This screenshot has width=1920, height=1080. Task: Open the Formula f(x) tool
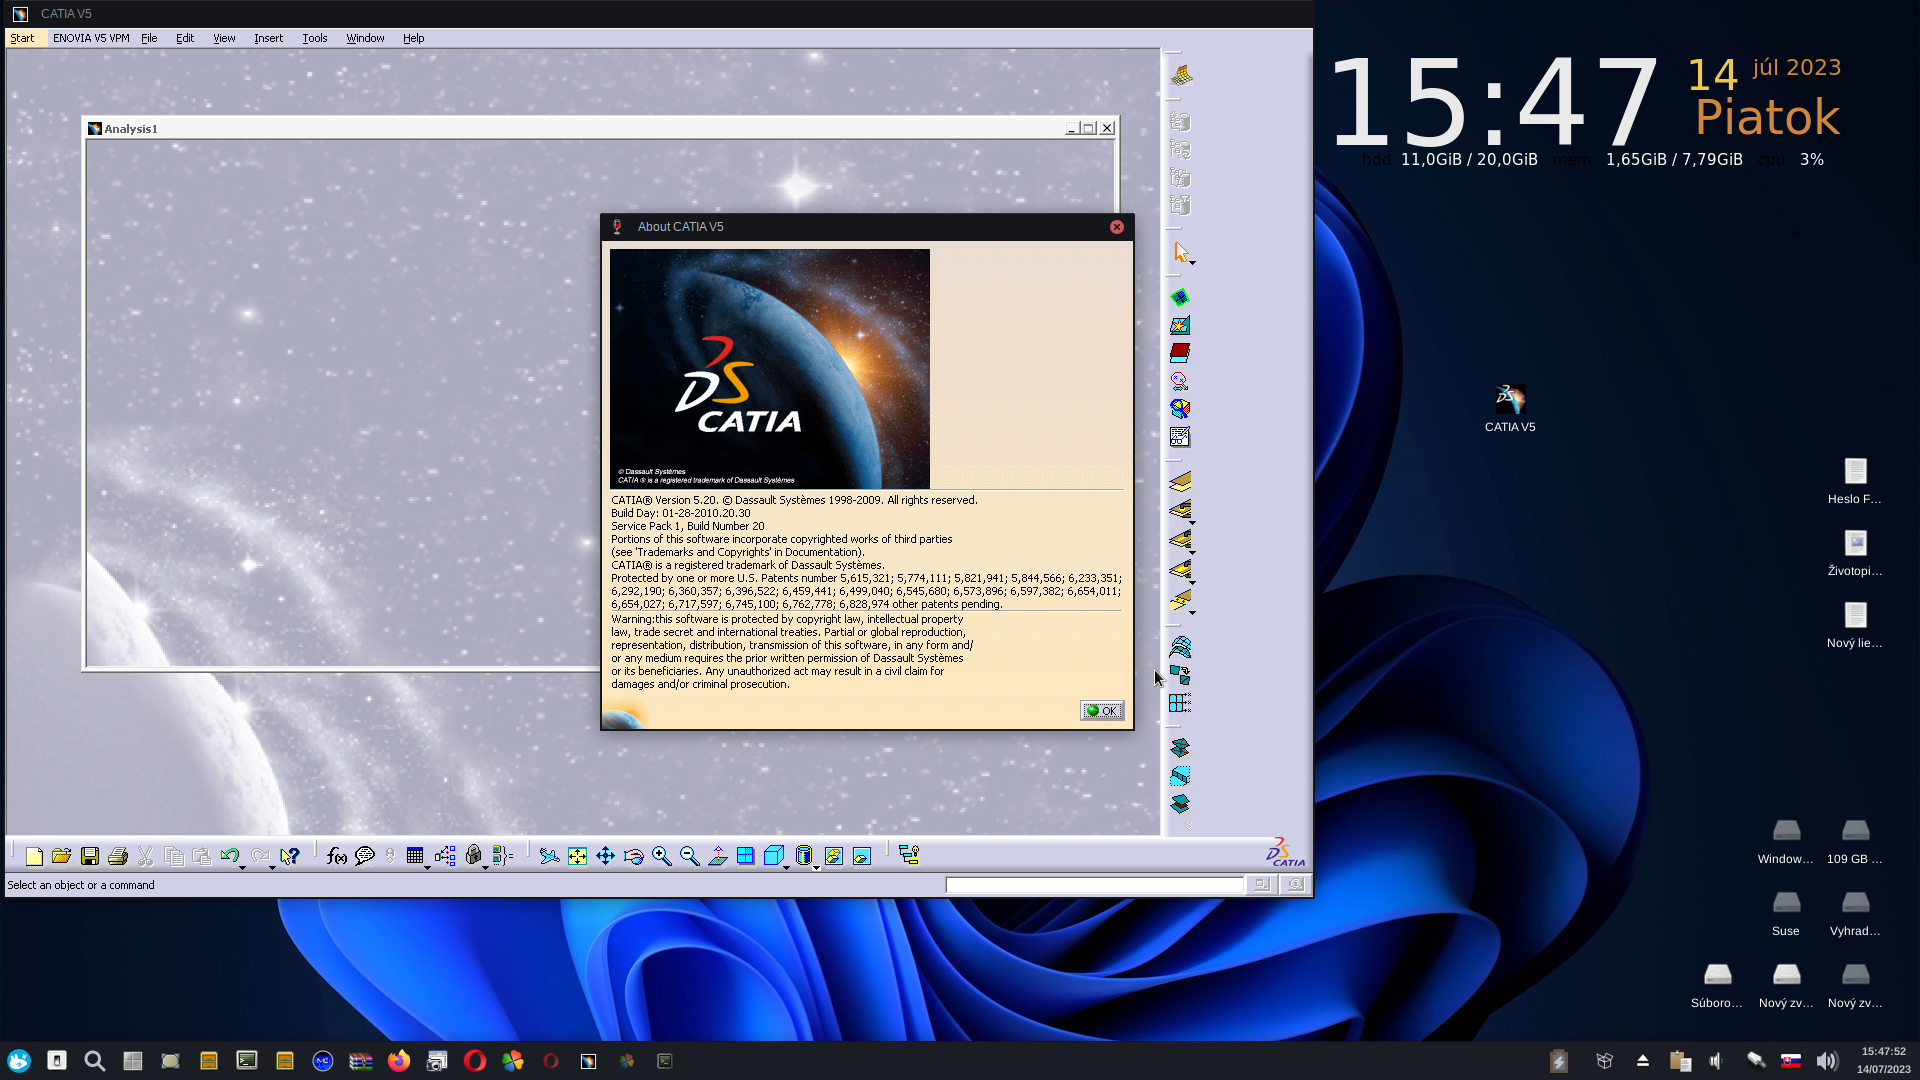tap(337, 856)
